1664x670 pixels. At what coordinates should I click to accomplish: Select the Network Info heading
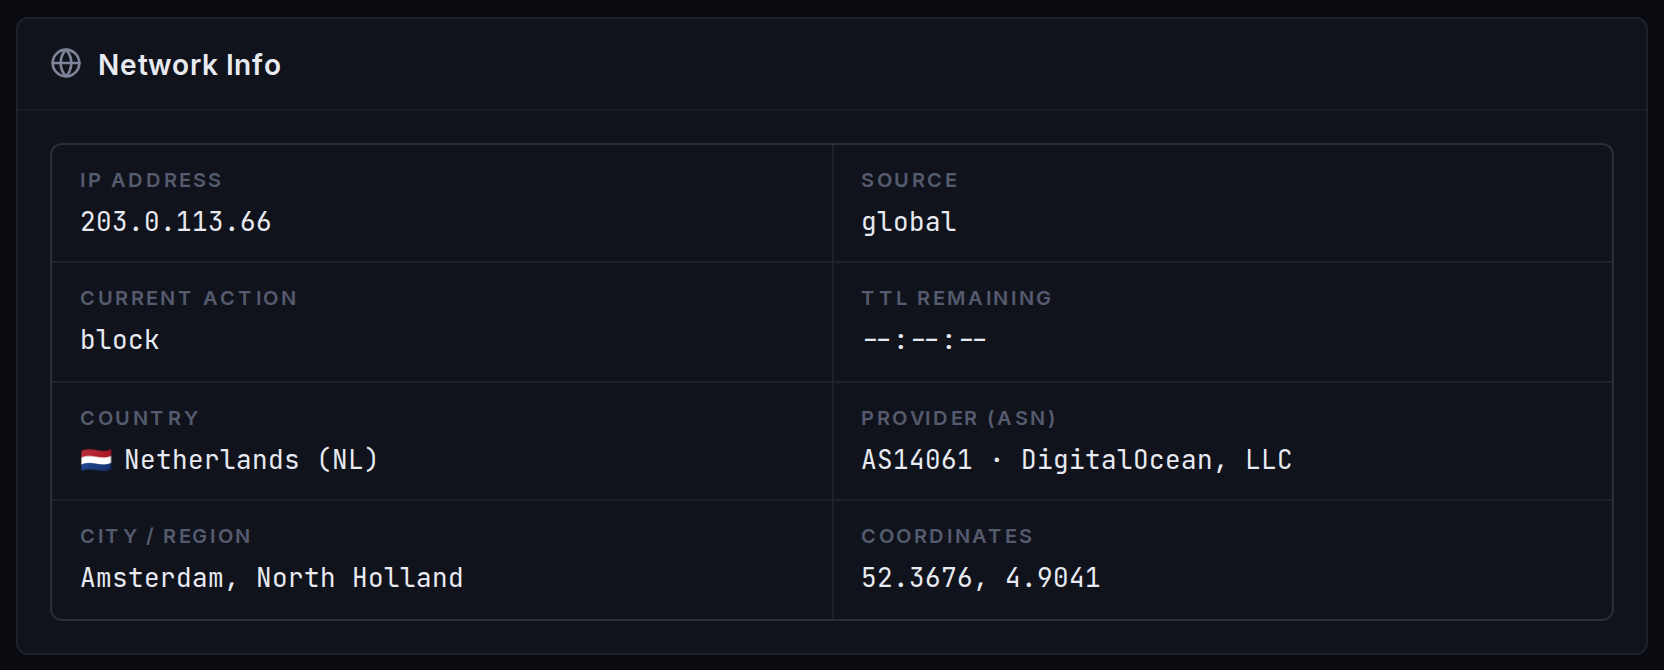coord(189,65)
